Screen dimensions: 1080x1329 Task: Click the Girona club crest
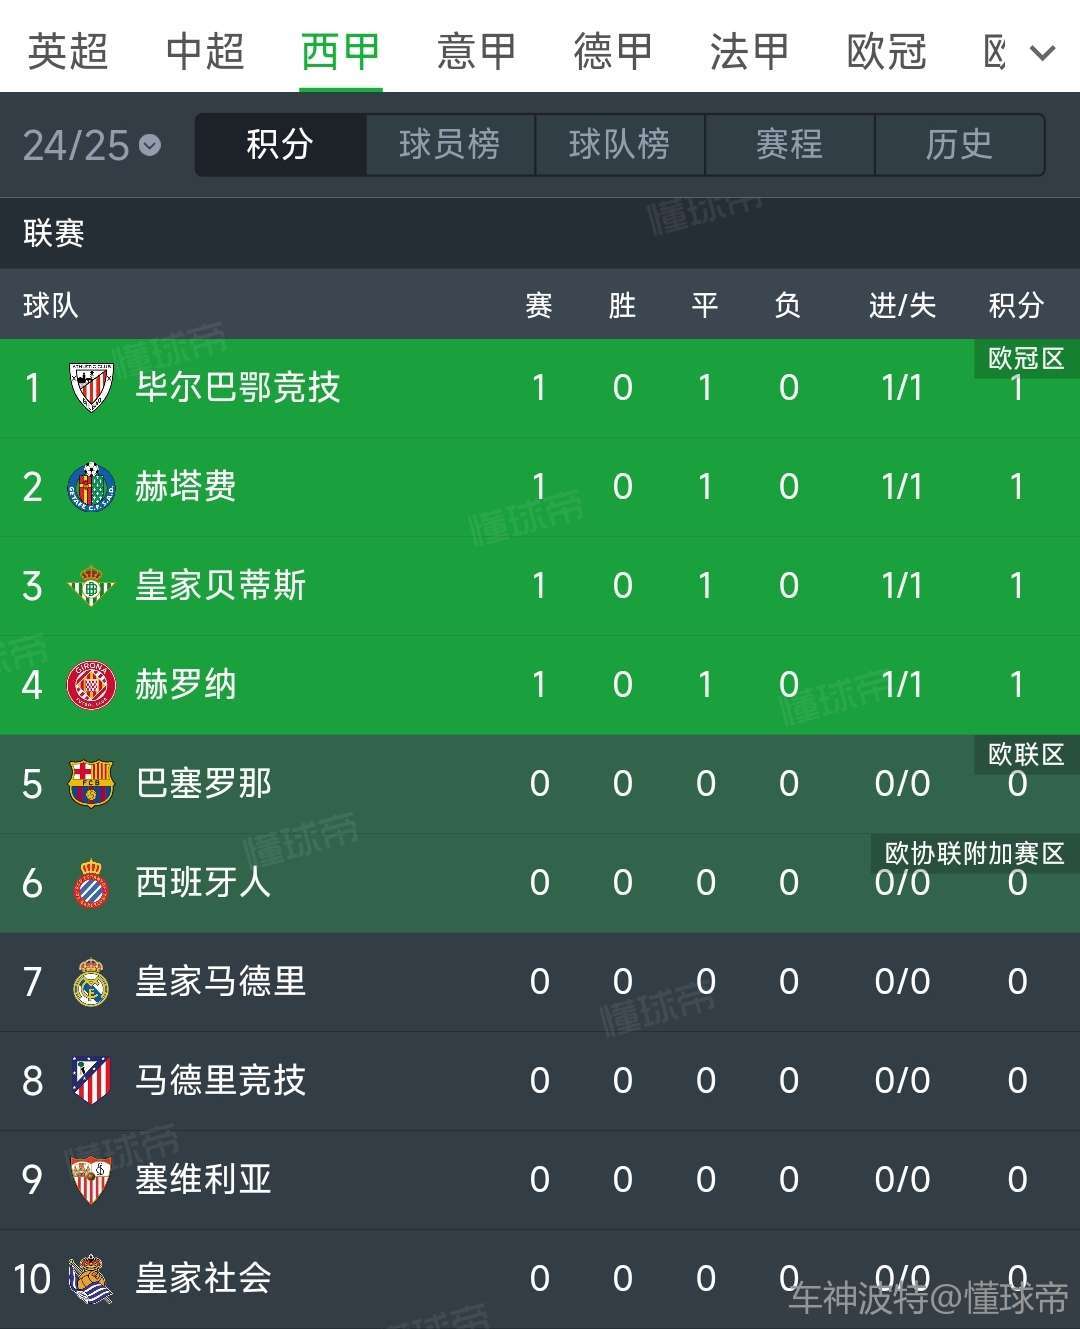coord(91,685)
